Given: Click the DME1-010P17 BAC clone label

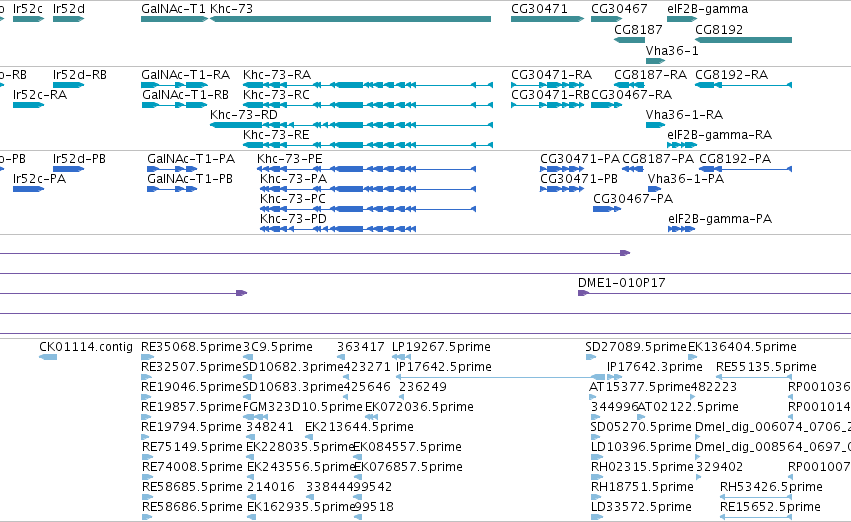Looking at the screenshot, I should tap(621, 283).
